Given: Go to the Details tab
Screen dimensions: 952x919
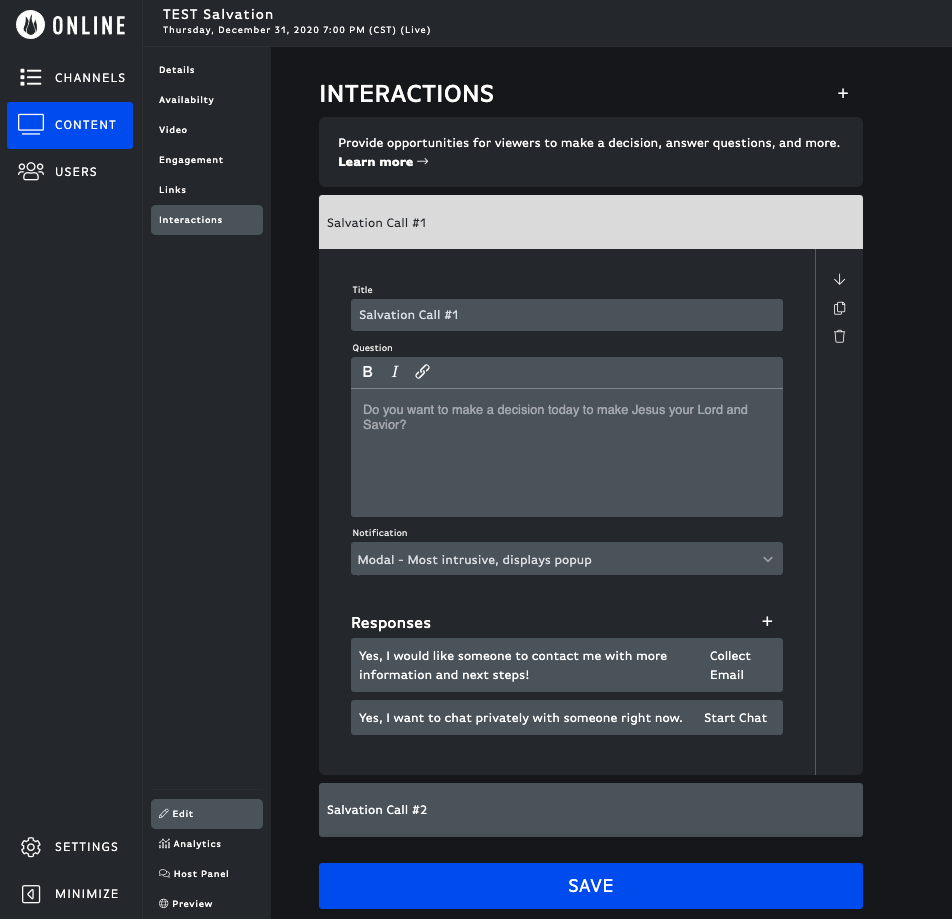Looking at the screenshot, I should pyautogui.click(x=206, y=70).
